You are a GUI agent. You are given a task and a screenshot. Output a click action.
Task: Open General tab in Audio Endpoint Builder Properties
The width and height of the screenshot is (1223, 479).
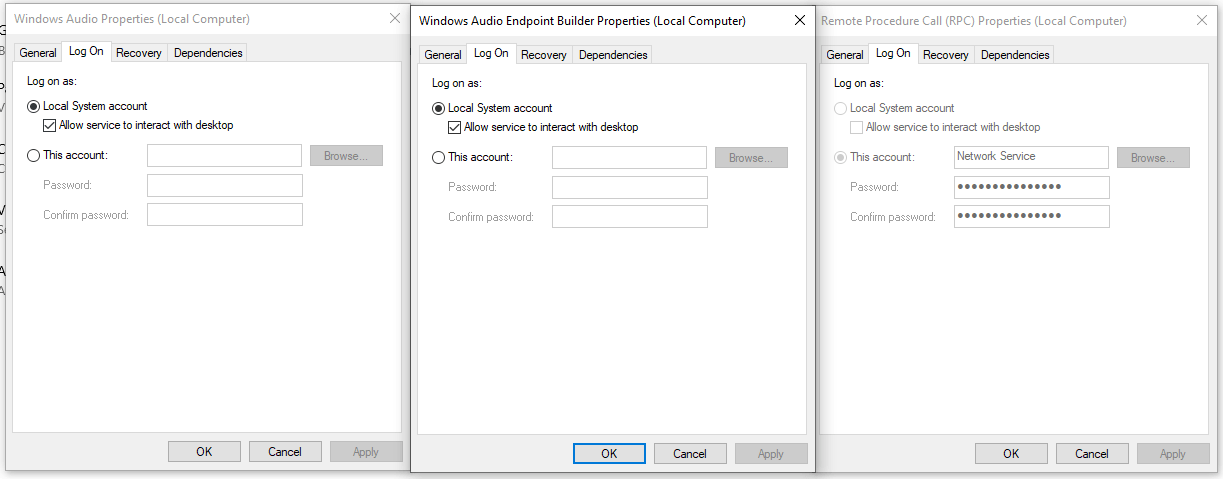pyautogui.click(x=442, y=55)
